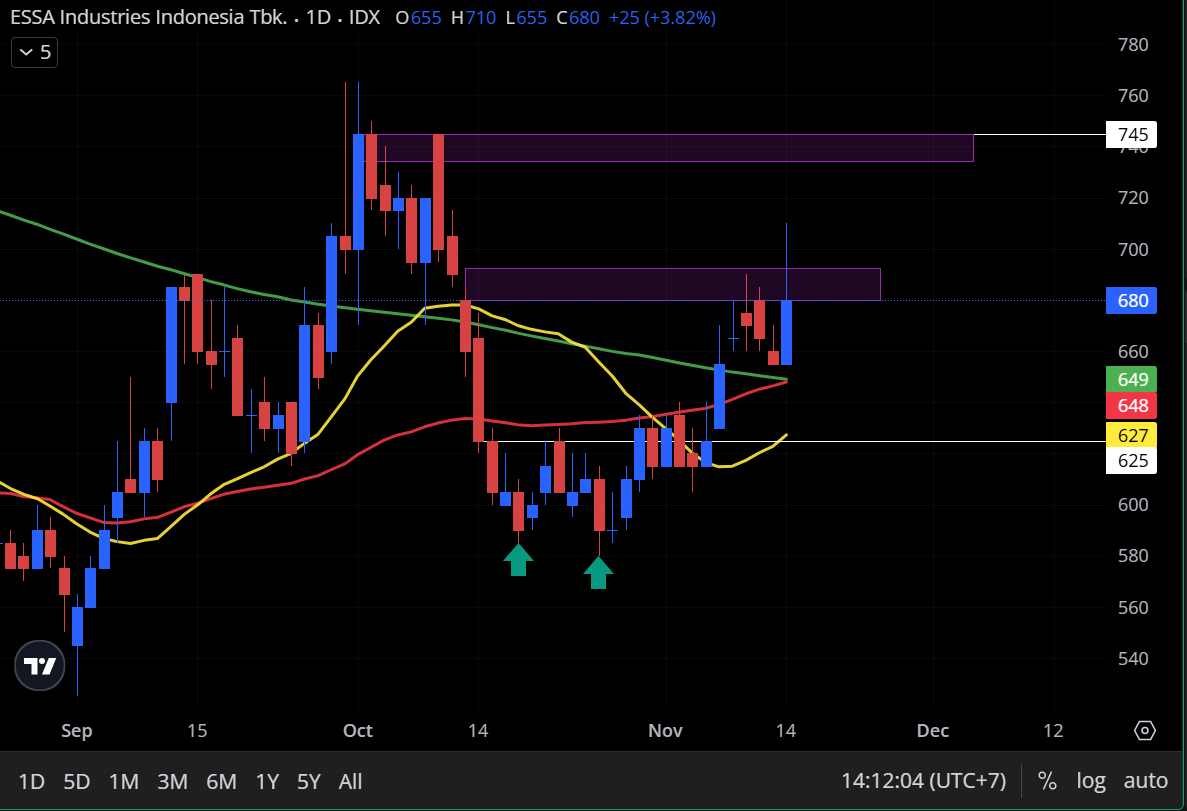
Task: Select the 6M time range
Action: coord(221,781)
